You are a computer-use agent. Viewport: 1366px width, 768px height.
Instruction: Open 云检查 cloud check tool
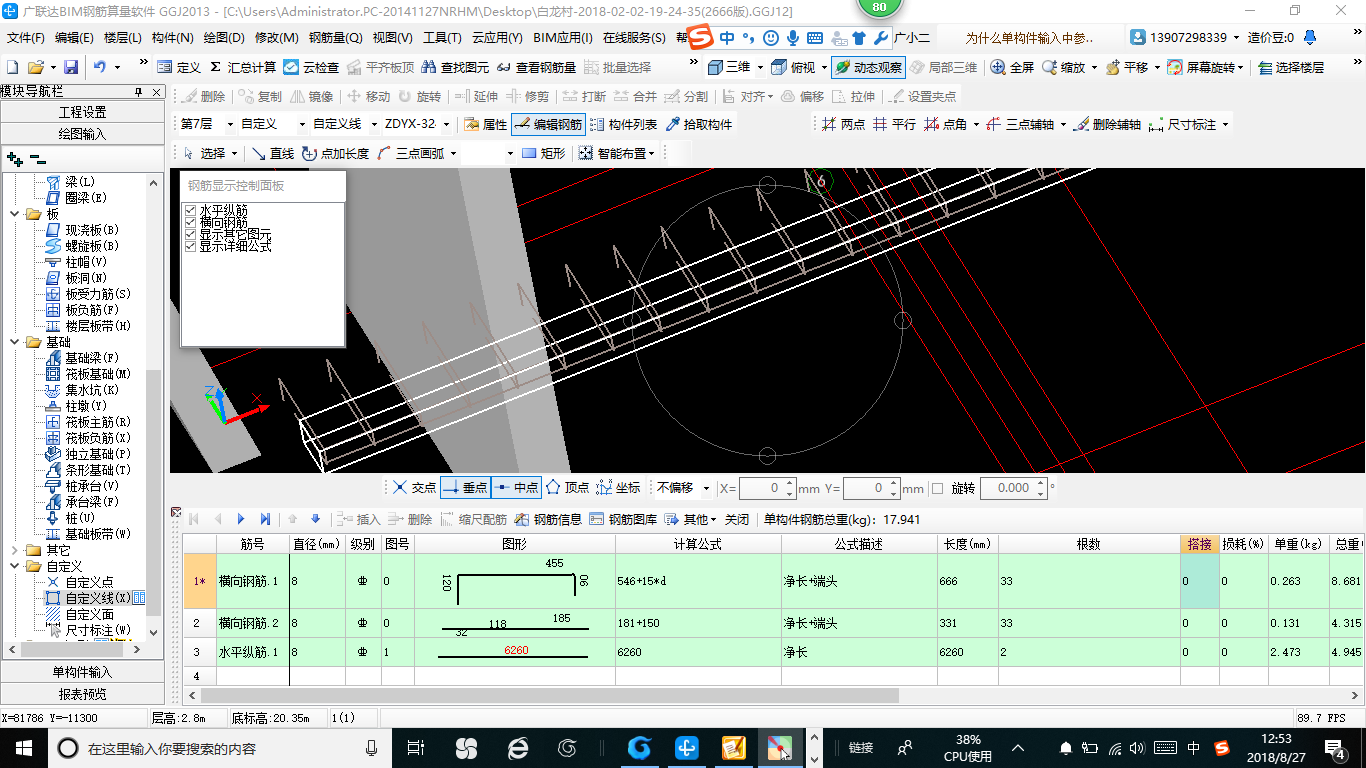pyautogui.click(x=311, y=67)
